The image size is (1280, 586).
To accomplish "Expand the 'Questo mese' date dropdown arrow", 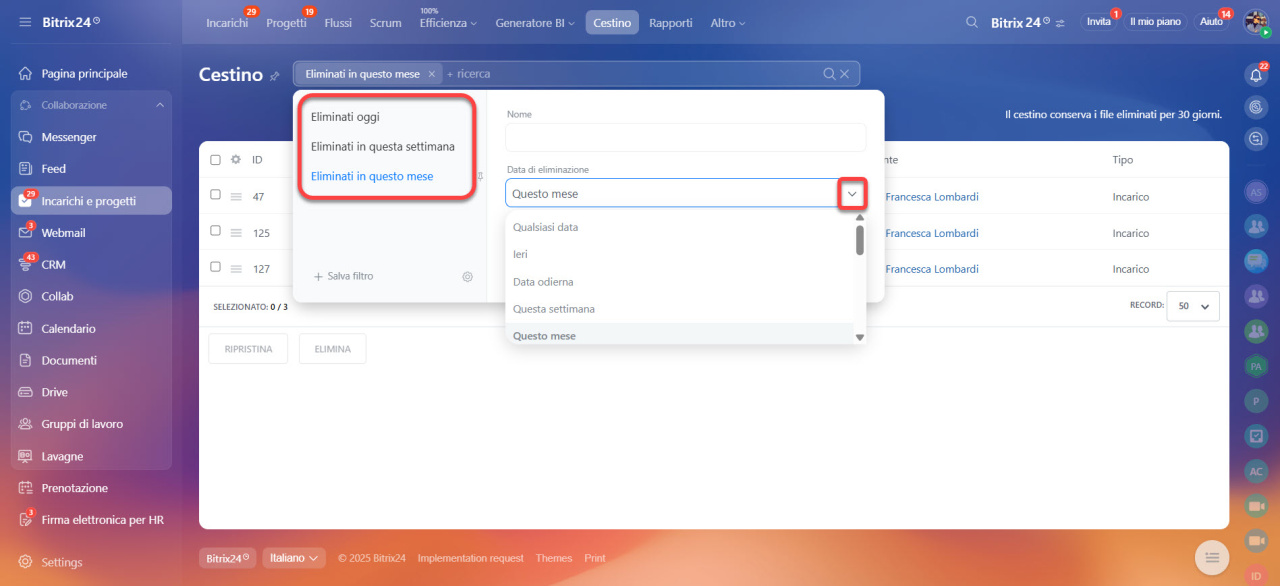I will click(x=852, y=194).
